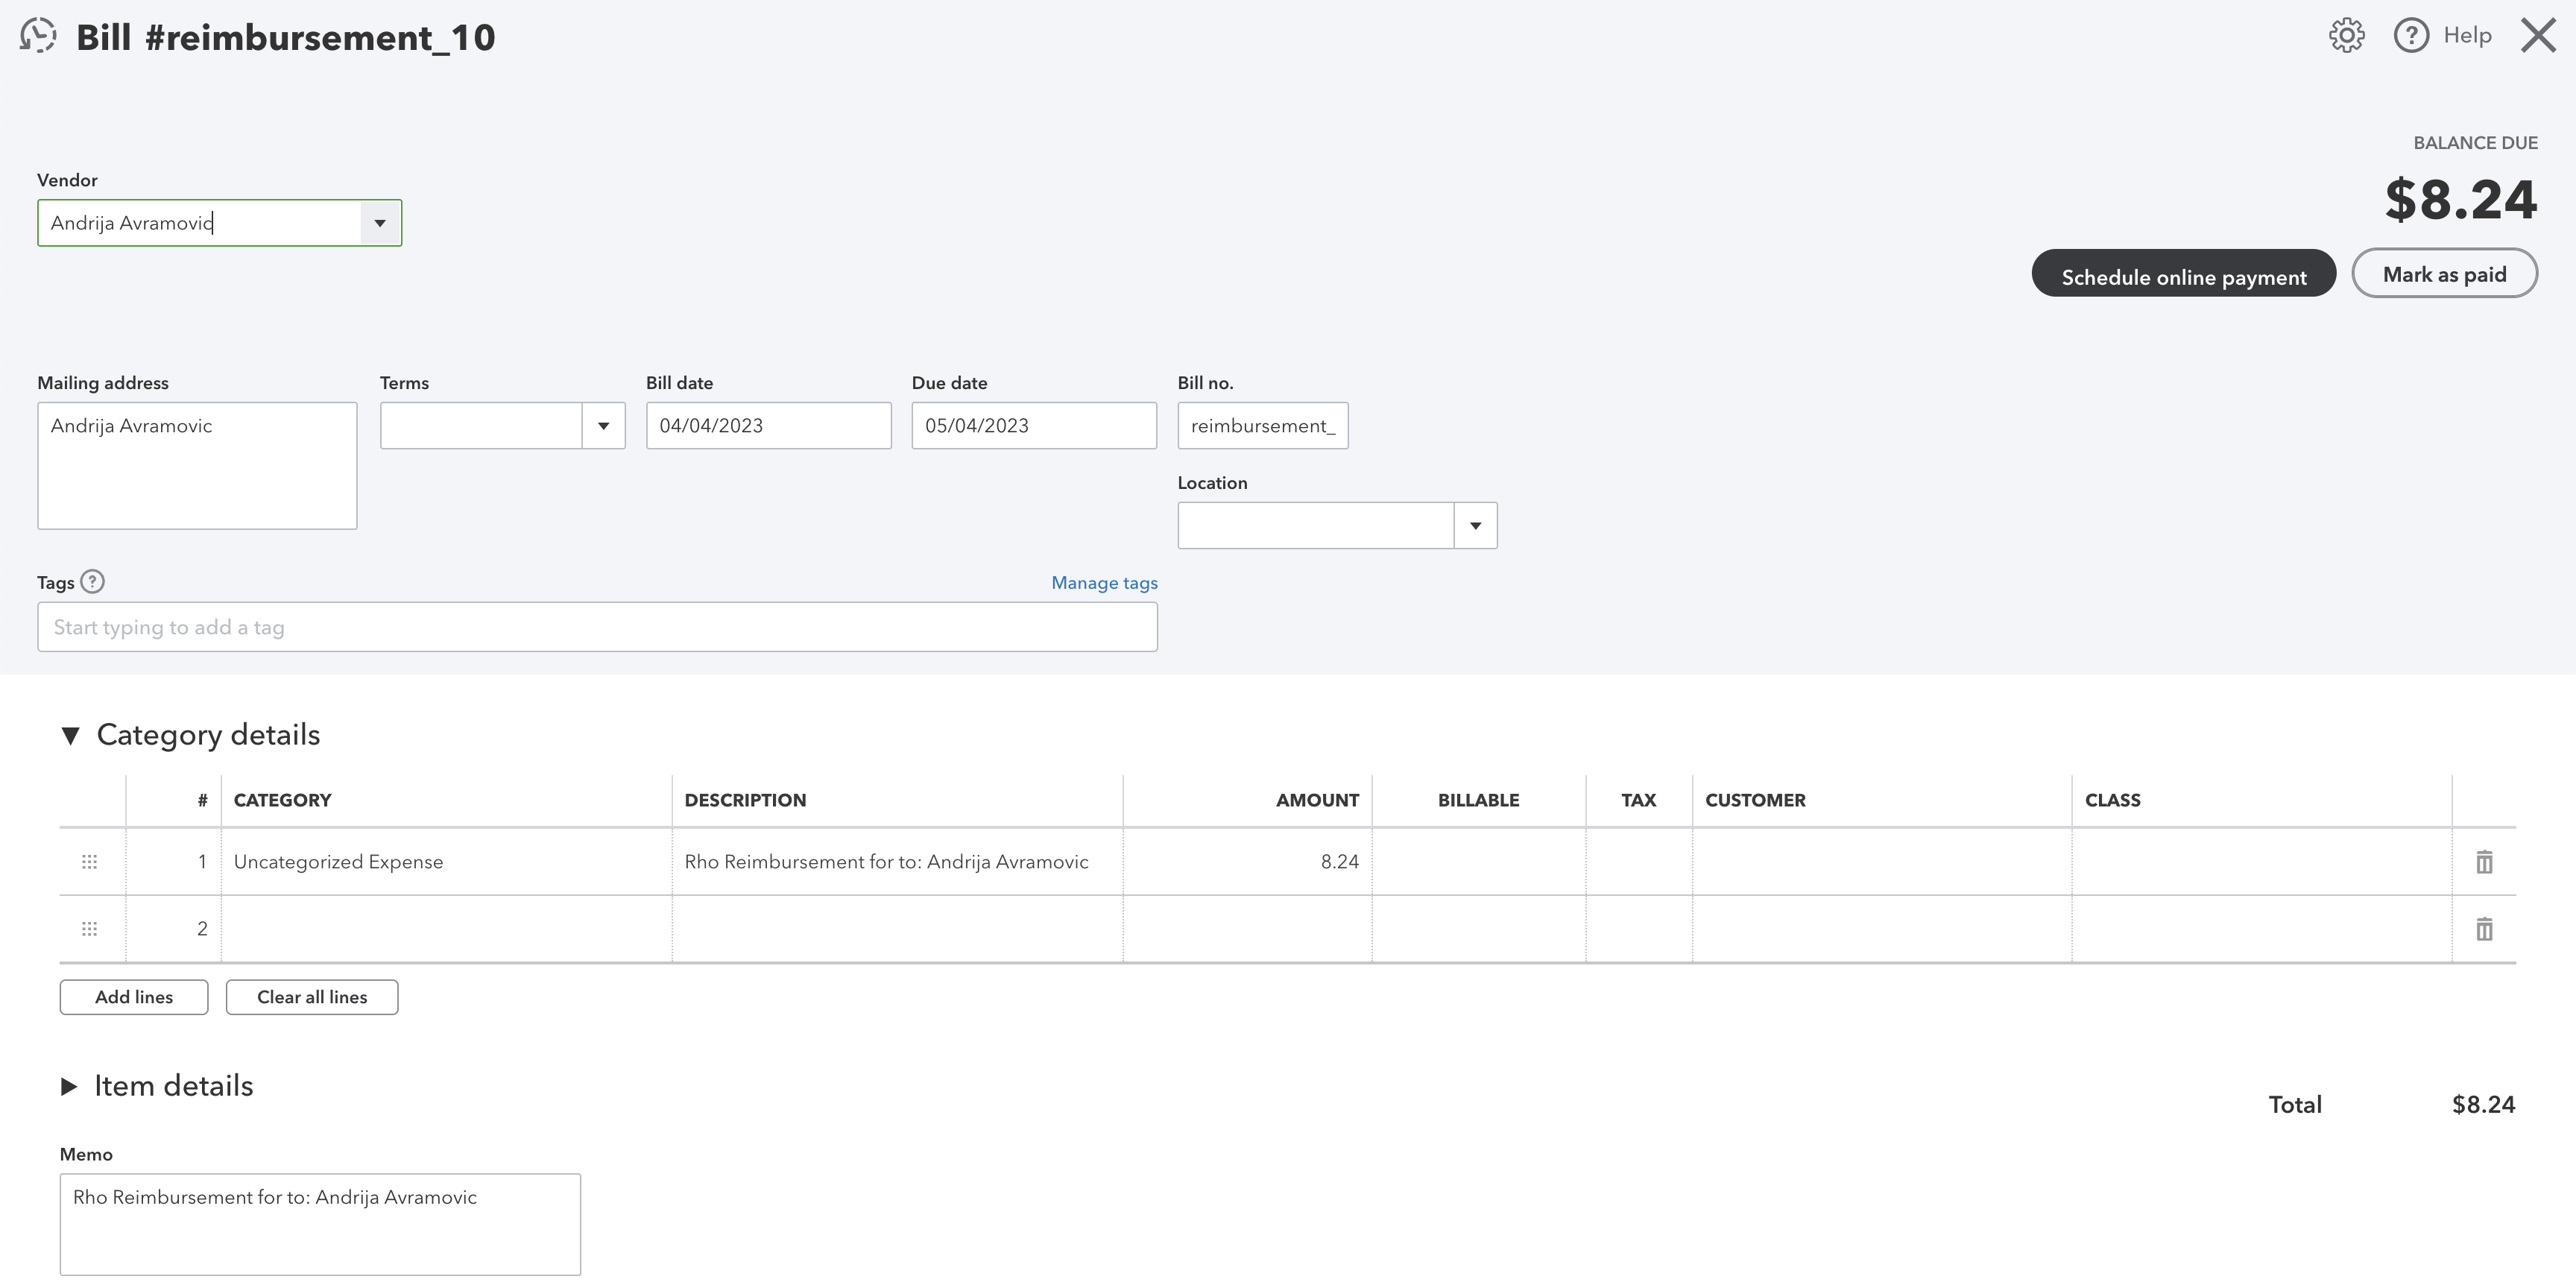Grab the drag handle for line 1
Screen dimensions: 2576x1282
click(89, 861)
